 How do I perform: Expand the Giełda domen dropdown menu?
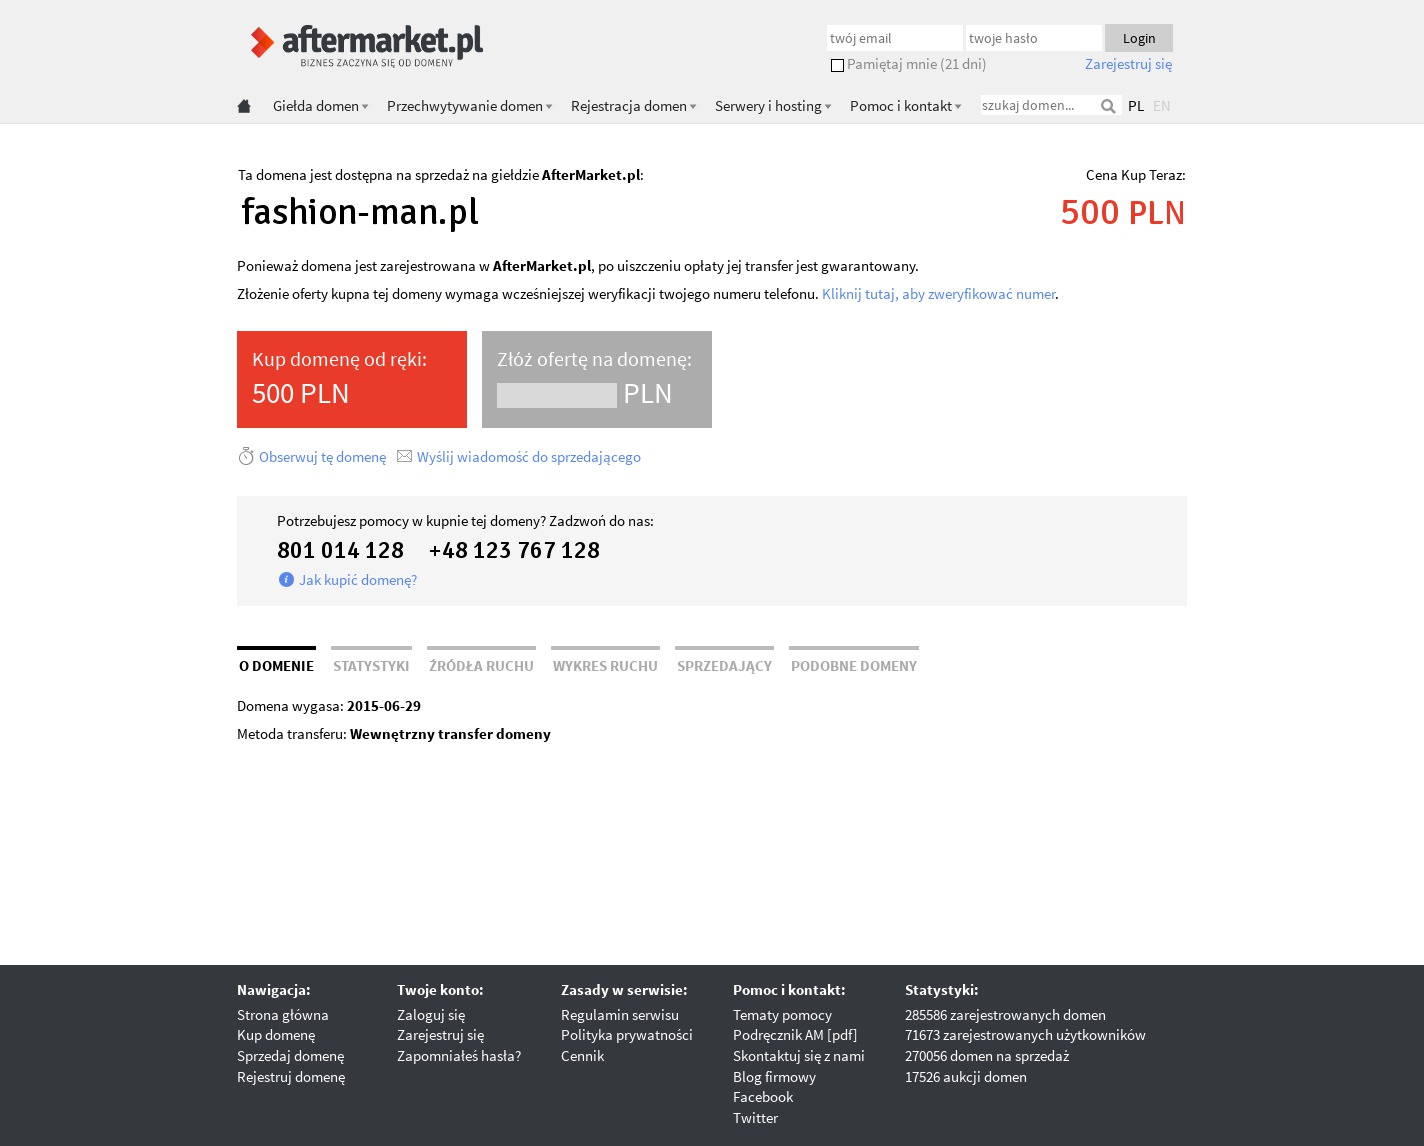point(321,106)
